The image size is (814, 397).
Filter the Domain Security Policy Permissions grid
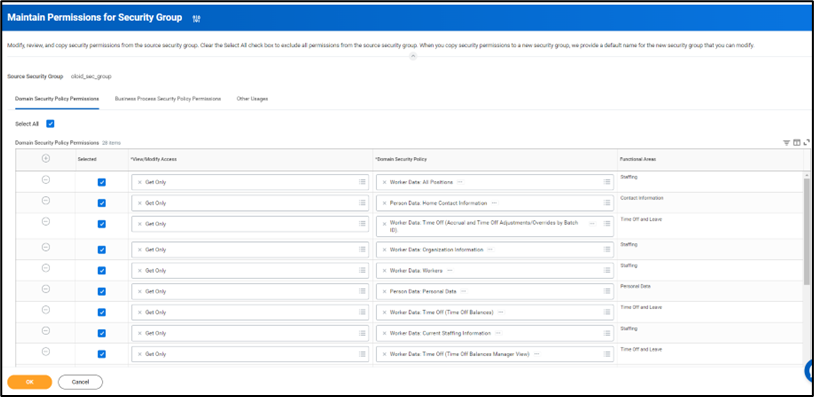786,143
